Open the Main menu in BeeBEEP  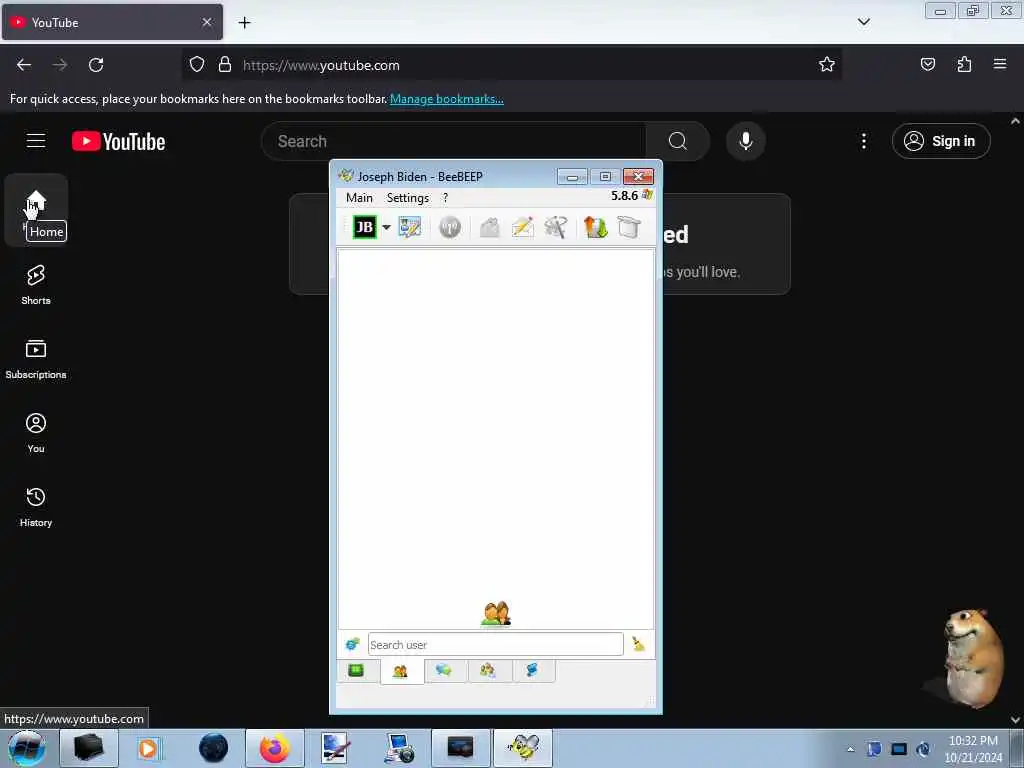[x=359, y=198]
